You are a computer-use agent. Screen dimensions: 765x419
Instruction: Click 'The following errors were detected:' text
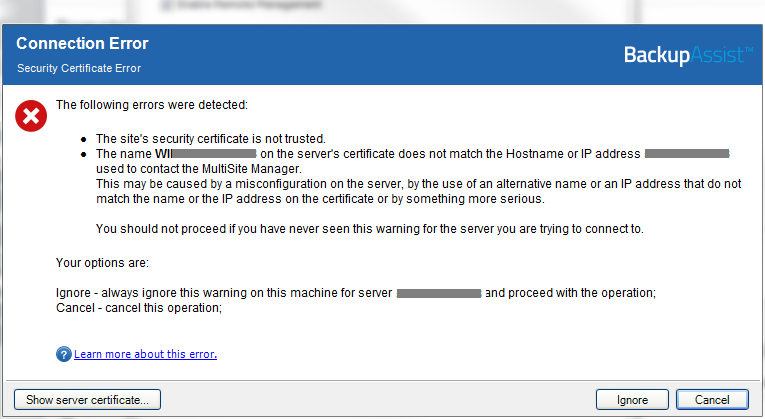(152, 105)
